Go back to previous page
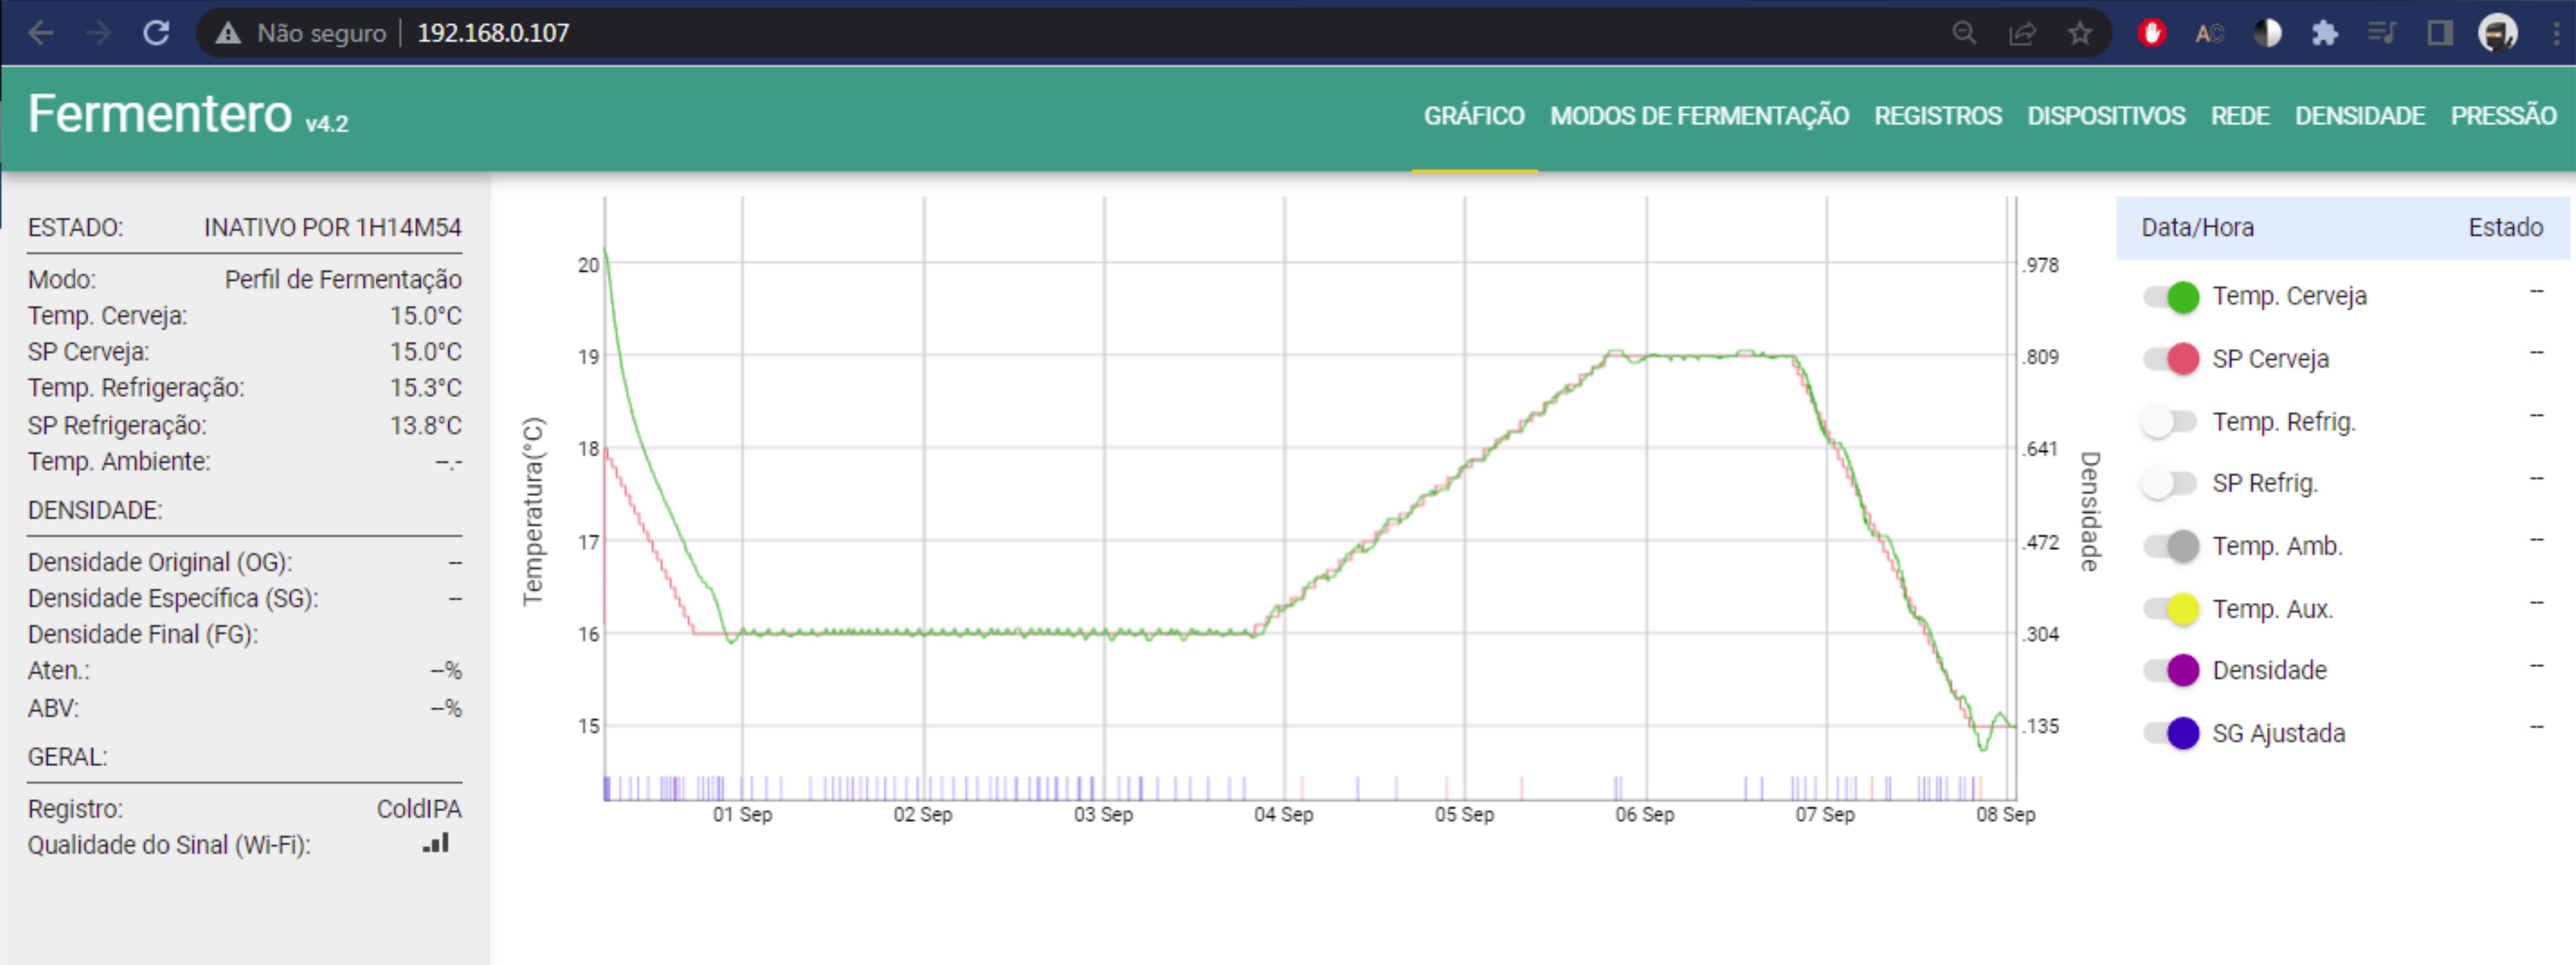The width and height of the screenshot is (2576, 965). 41,33
